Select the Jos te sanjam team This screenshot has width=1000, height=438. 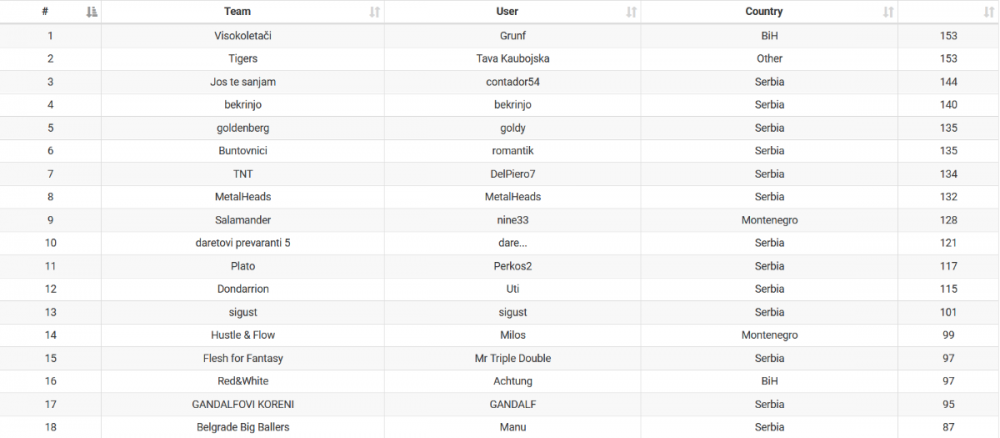pyautogui.click(x=243, y=82)
